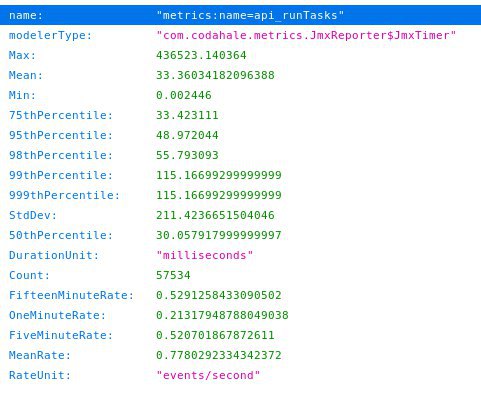Screen dimensions: 481x417
Task: Select the "999thPercentile:" key
Action: tap(64, 195)
